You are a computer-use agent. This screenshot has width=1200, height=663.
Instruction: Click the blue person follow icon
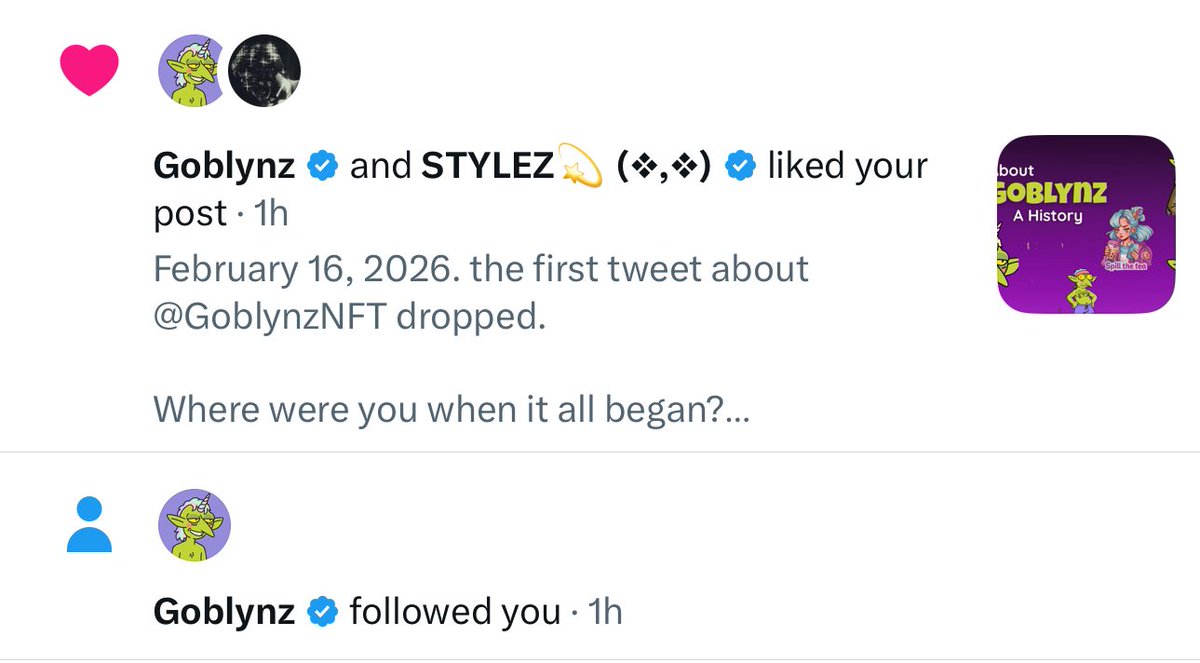click(x=89, y=525)
